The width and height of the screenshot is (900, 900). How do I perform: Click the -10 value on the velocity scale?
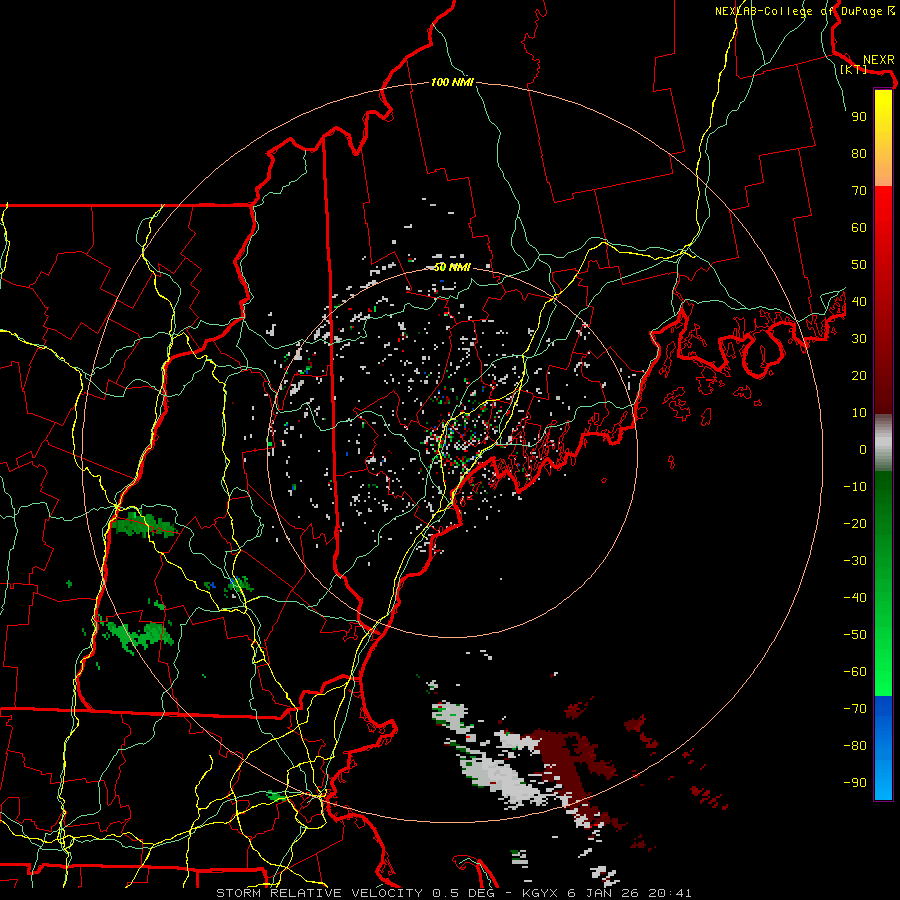coord(855,487)
